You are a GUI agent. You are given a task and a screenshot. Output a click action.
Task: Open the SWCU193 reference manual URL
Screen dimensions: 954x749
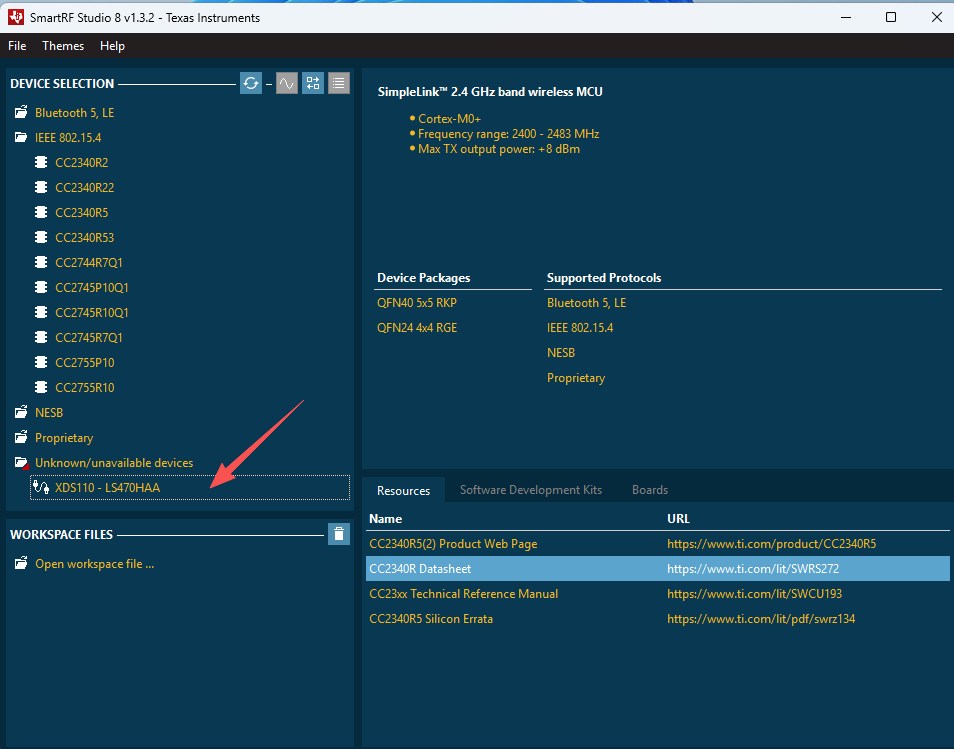tap(754, 593)
